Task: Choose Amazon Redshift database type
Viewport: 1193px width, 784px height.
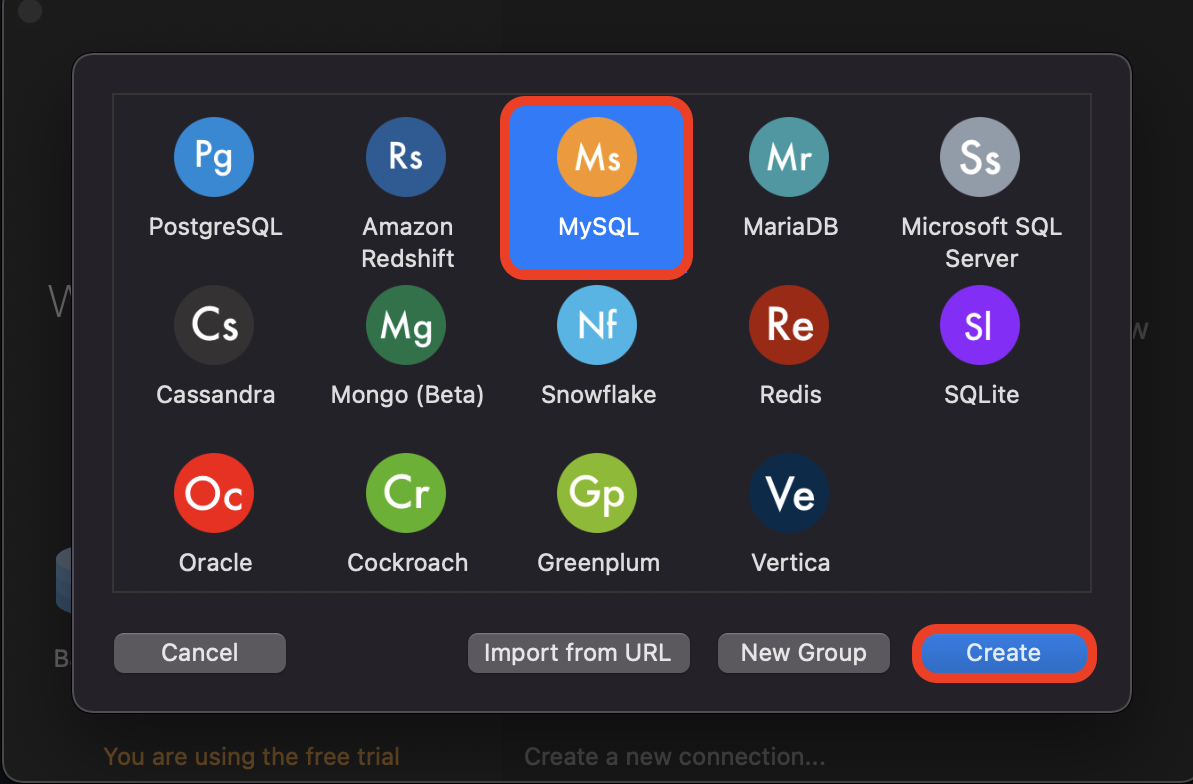Action: (406, 157)
